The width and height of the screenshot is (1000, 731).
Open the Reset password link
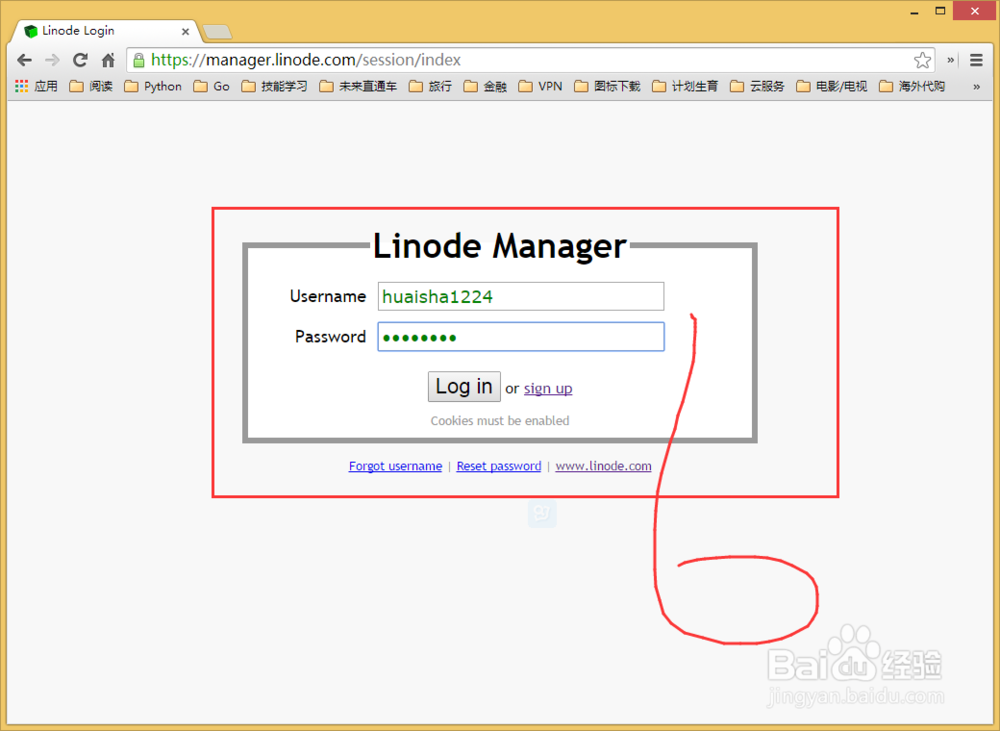coord(499,466)
